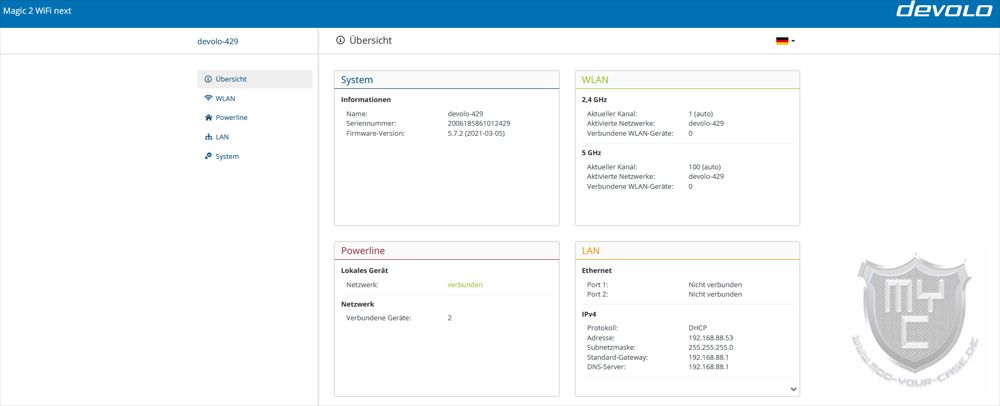
Task: Click serial number 2006185861012429
Action: tap(479, 123)
